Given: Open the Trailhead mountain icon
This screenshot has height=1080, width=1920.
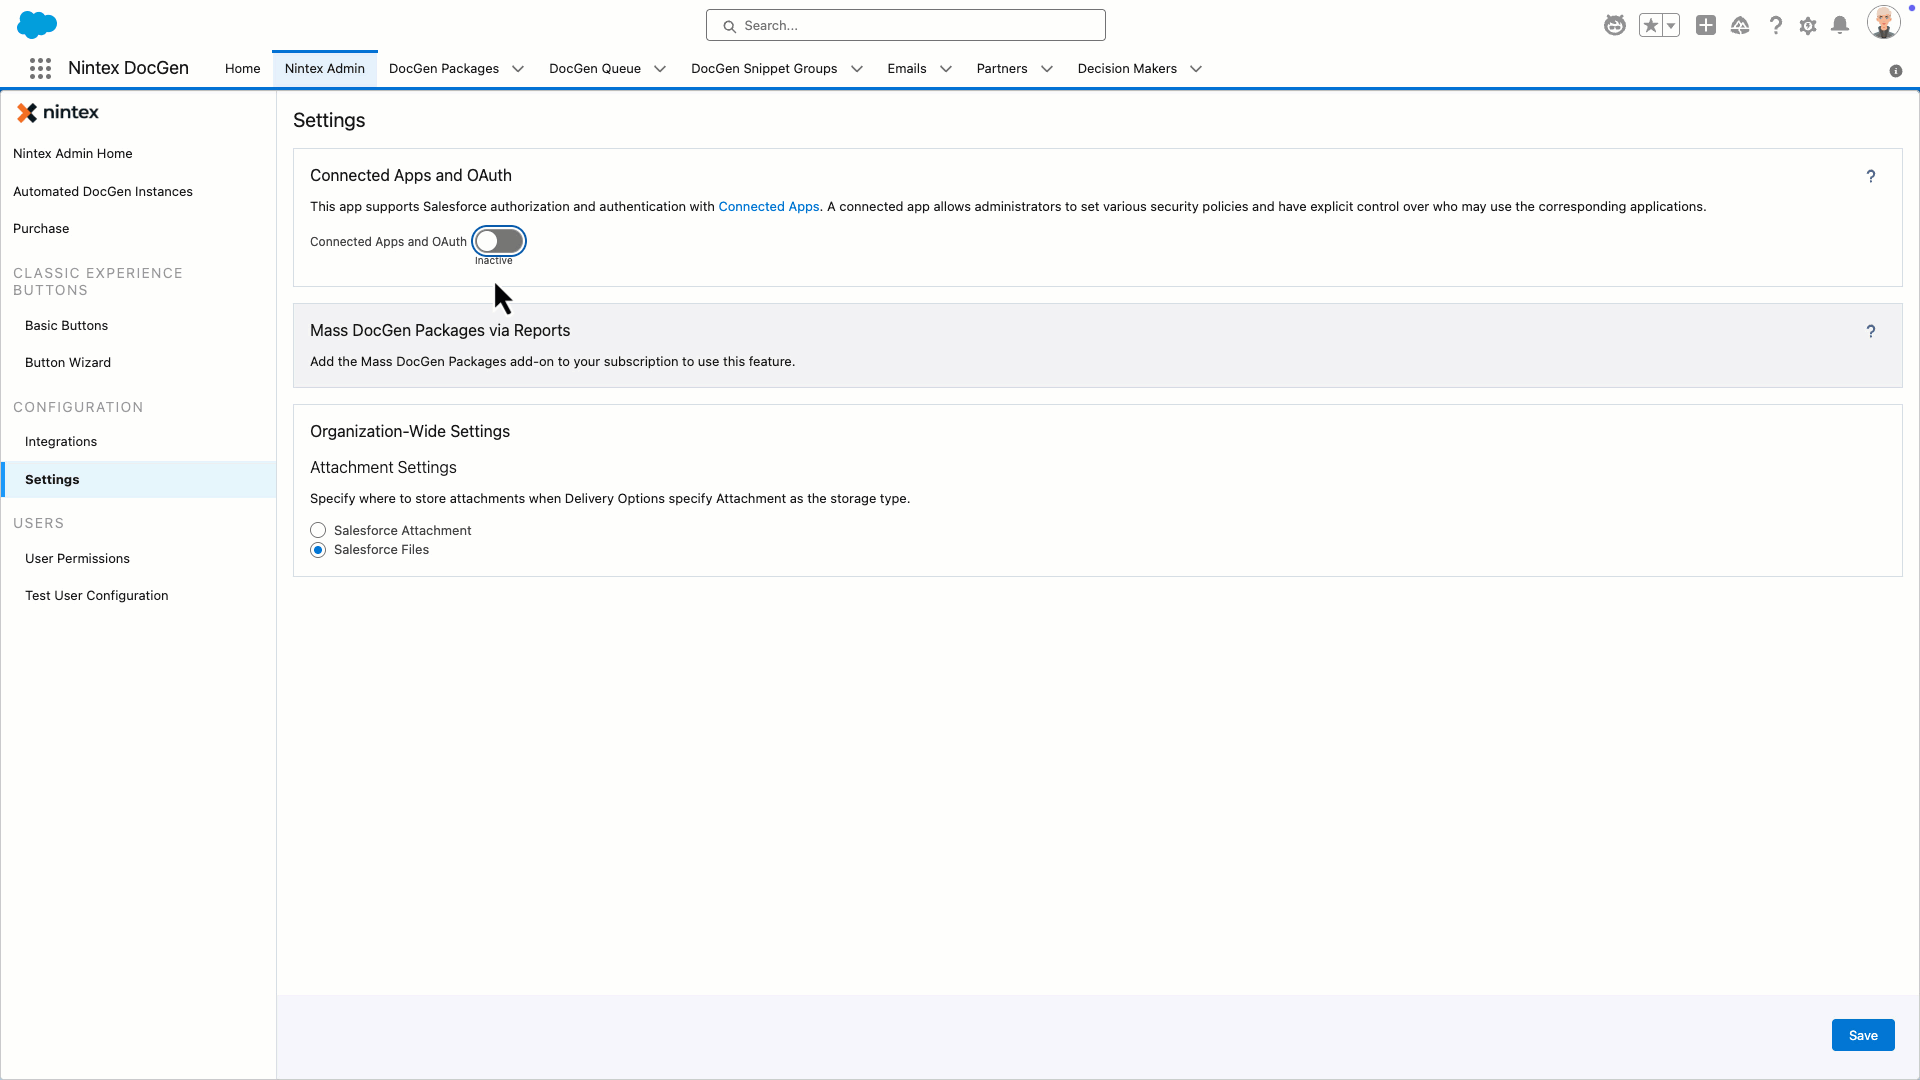Looking at the screenshot, I should point(1740,26).
